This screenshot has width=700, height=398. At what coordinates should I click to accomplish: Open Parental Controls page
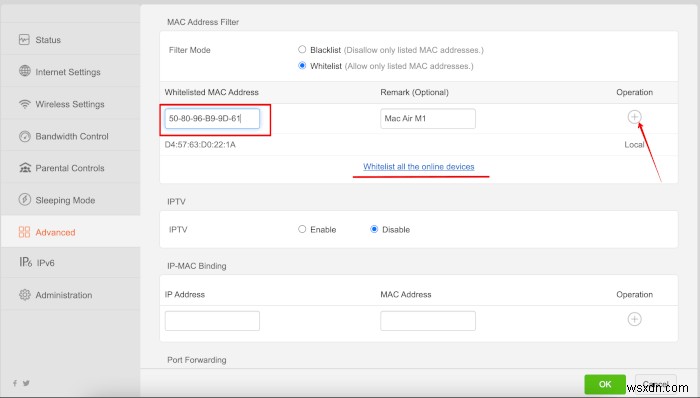(x=71, y=168)
